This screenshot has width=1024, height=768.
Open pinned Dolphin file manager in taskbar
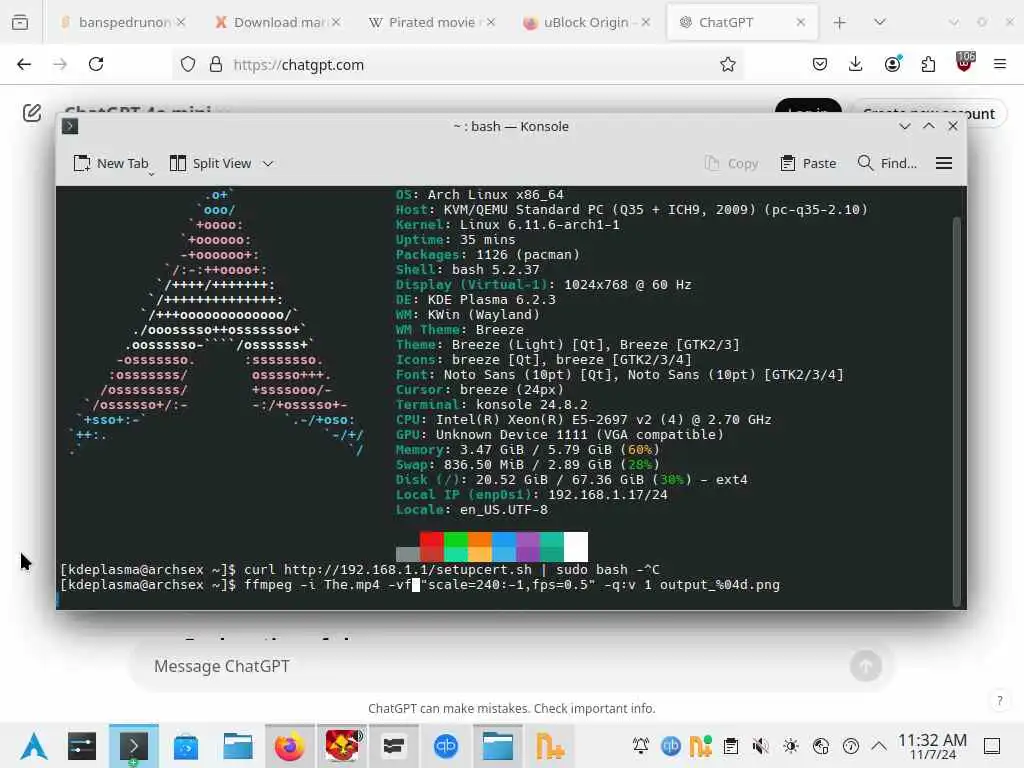tap(238, 746)
